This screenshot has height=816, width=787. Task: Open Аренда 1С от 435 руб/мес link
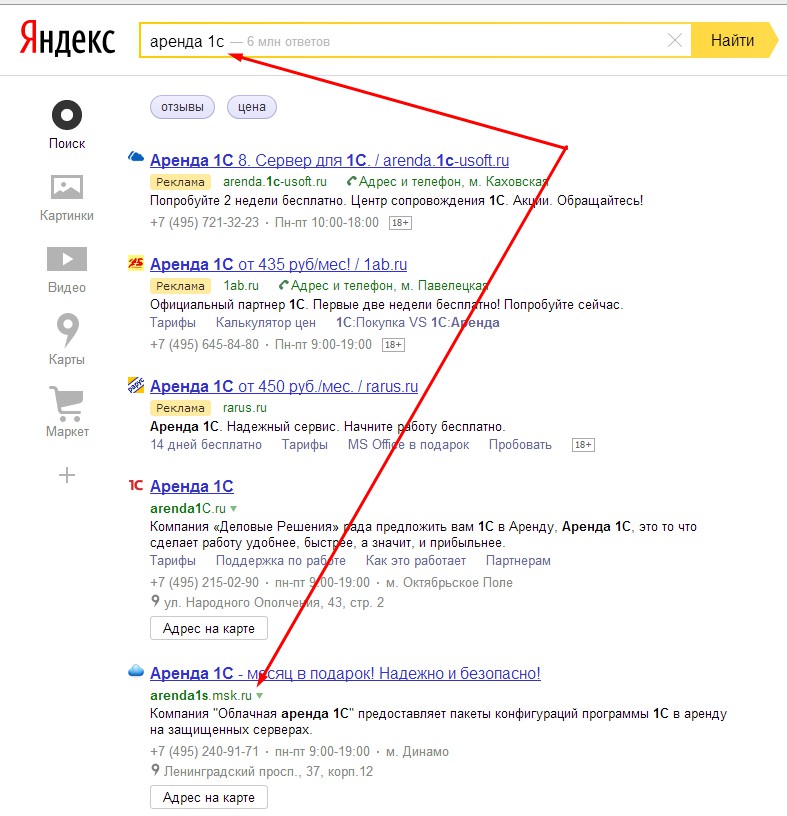tap(278, 264)
